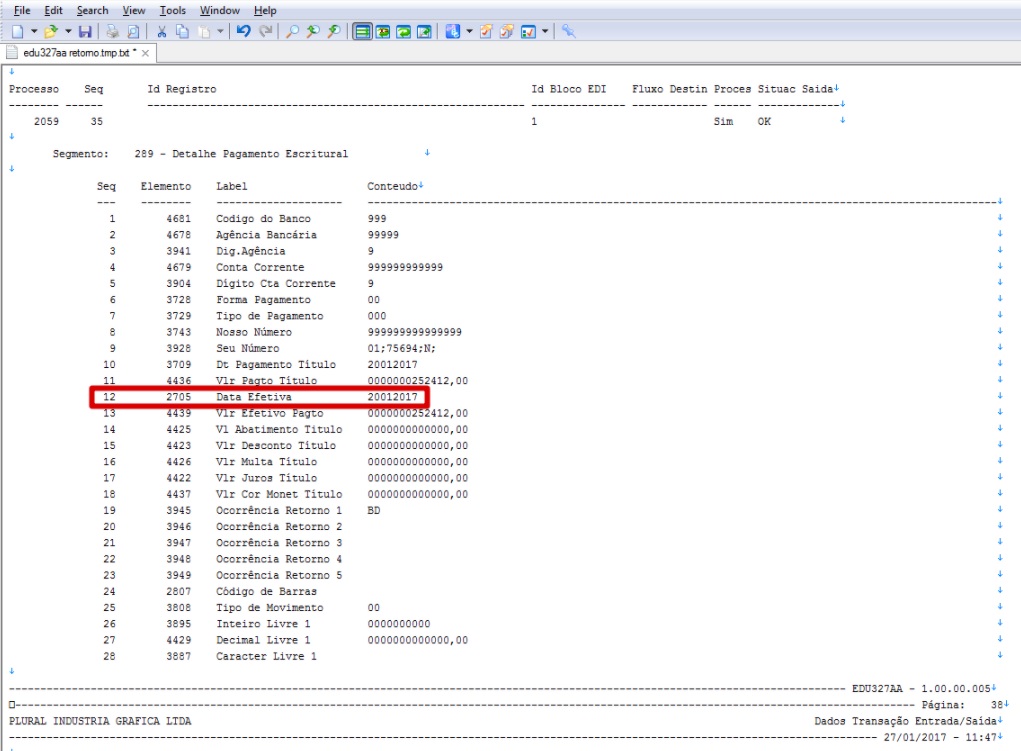Click the 'Nosso Número' label
The width and height of the screenshot is (1021, 751).
coord(254,332)
